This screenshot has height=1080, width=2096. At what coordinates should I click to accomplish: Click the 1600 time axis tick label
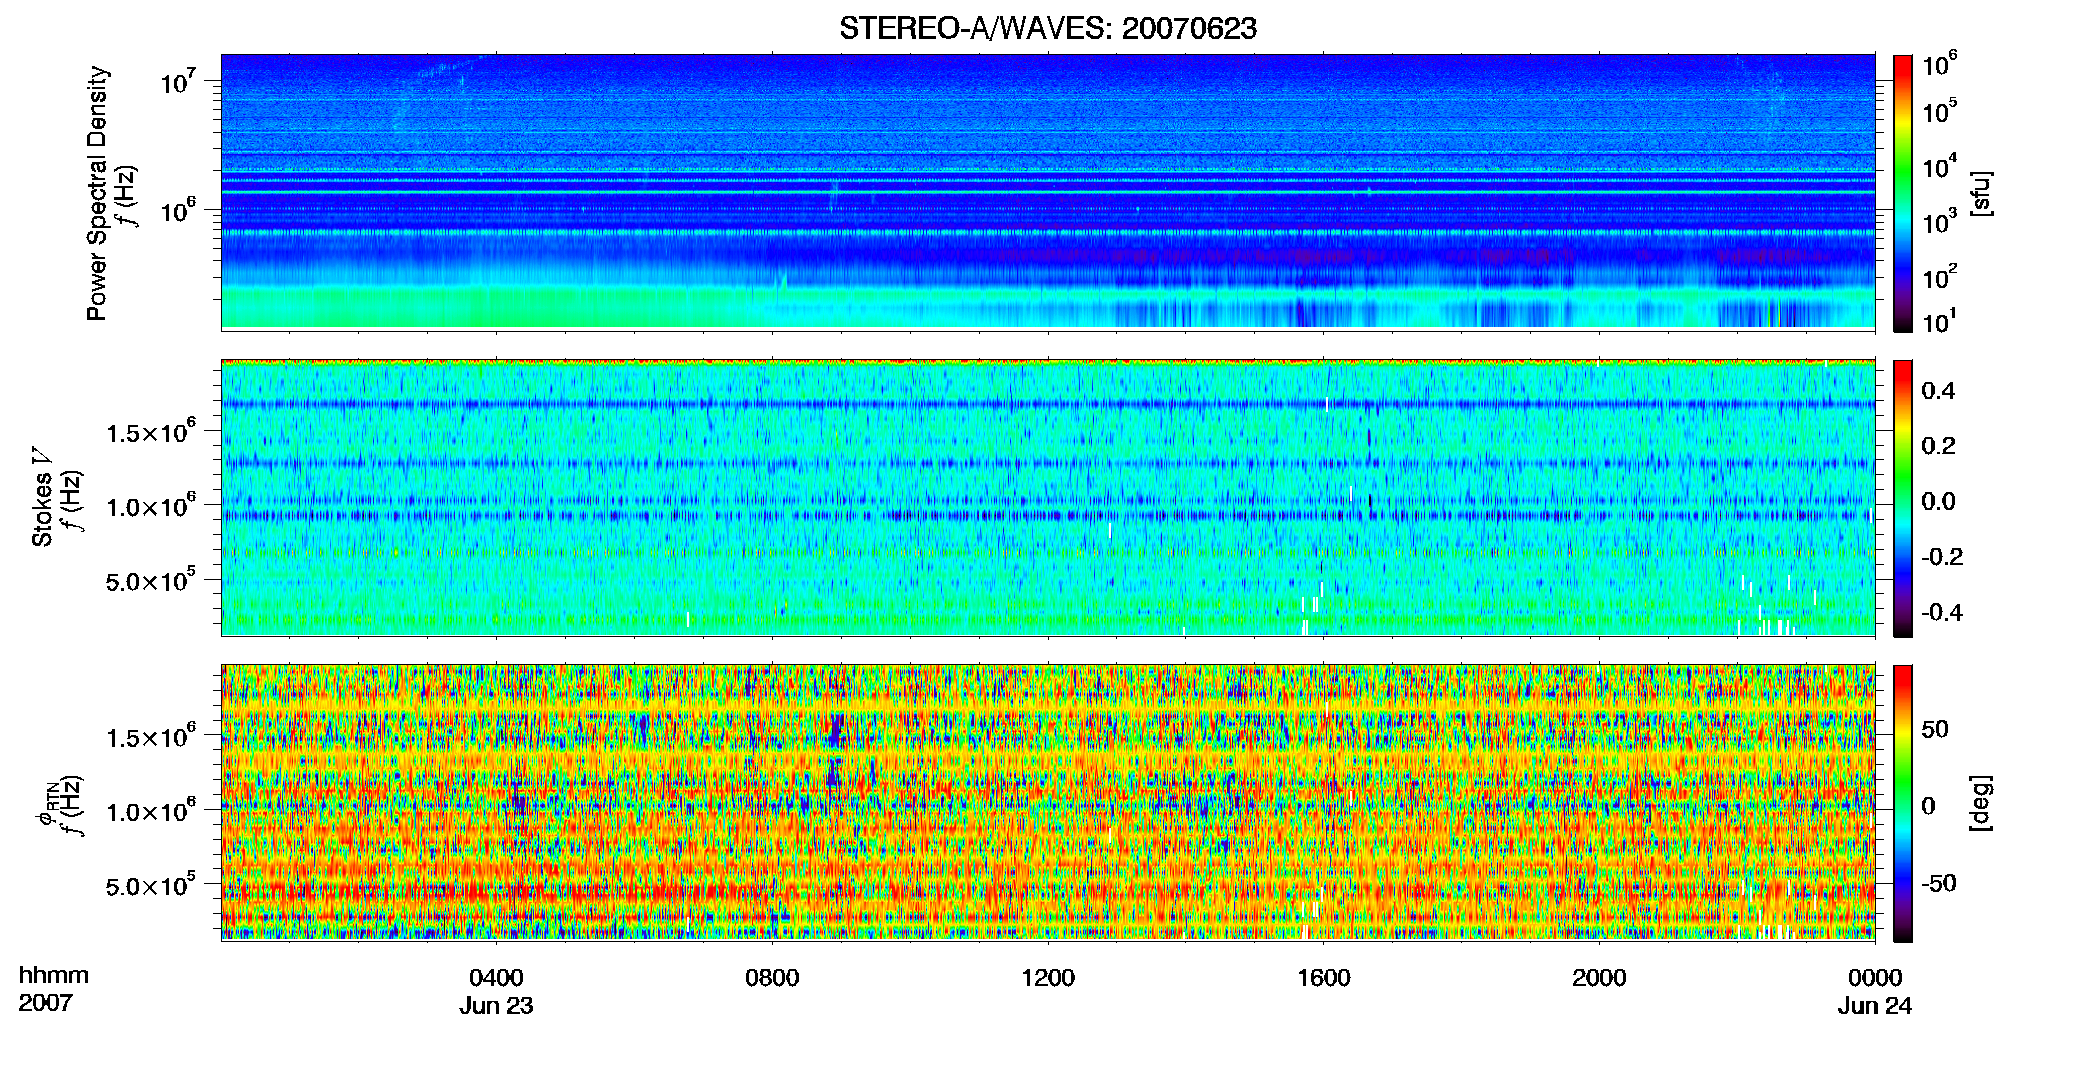click(1324, 978)
